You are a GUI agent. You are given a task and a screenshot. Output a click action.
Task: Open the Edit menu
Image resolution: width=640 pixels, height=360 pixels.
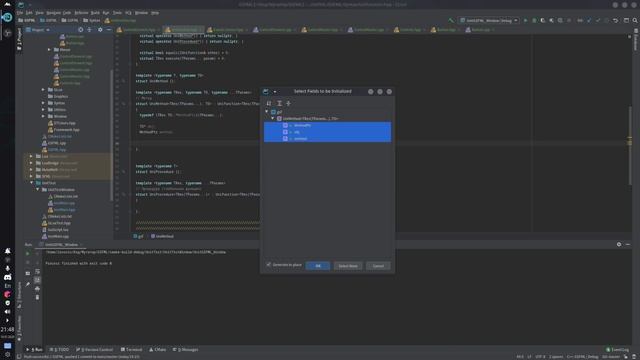[x=29, y=13]
